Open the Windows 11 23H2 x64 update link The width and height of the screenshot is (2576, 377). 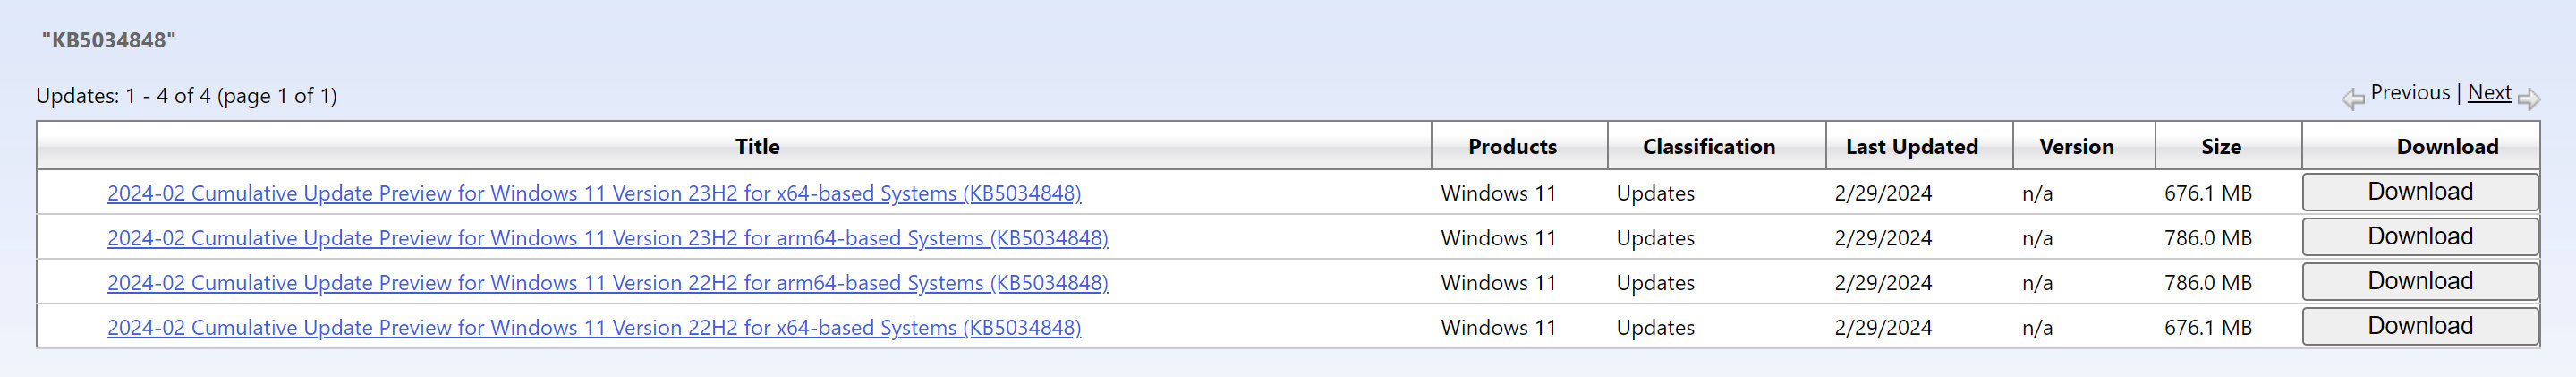point(594,193)
